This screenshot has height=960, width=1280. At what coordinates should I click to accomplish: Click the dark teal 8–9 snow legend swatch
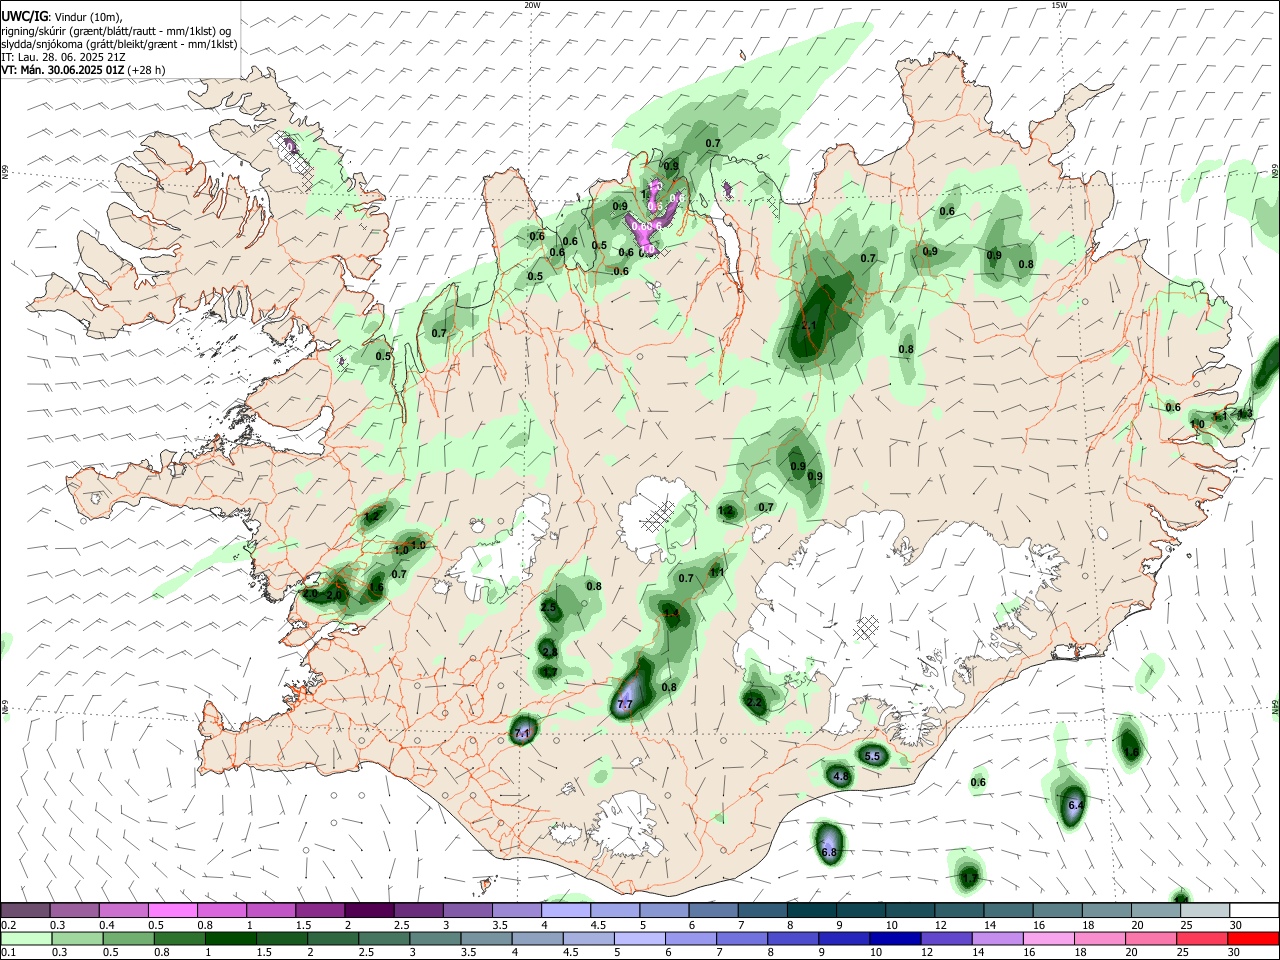pos(812,910)
